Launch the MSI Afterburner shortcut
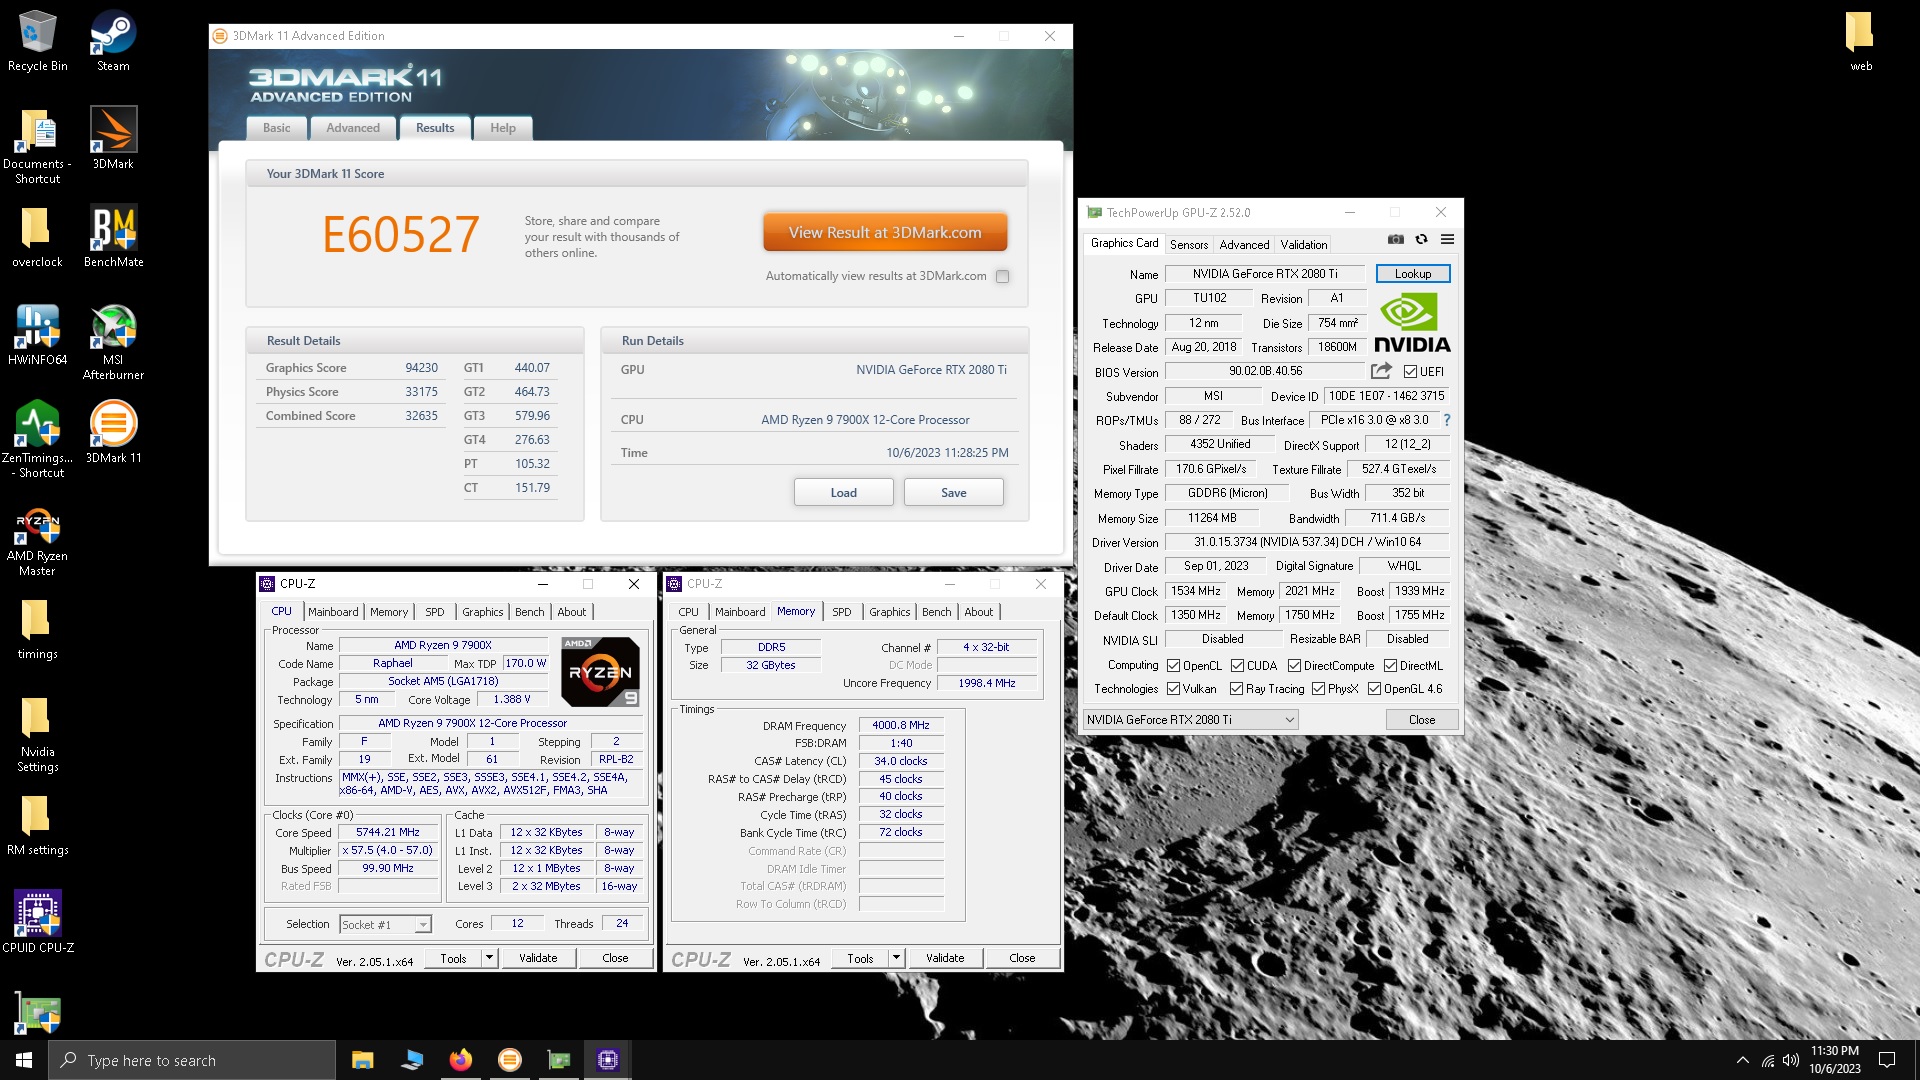1920x1080 pixels. click(113, 342)
